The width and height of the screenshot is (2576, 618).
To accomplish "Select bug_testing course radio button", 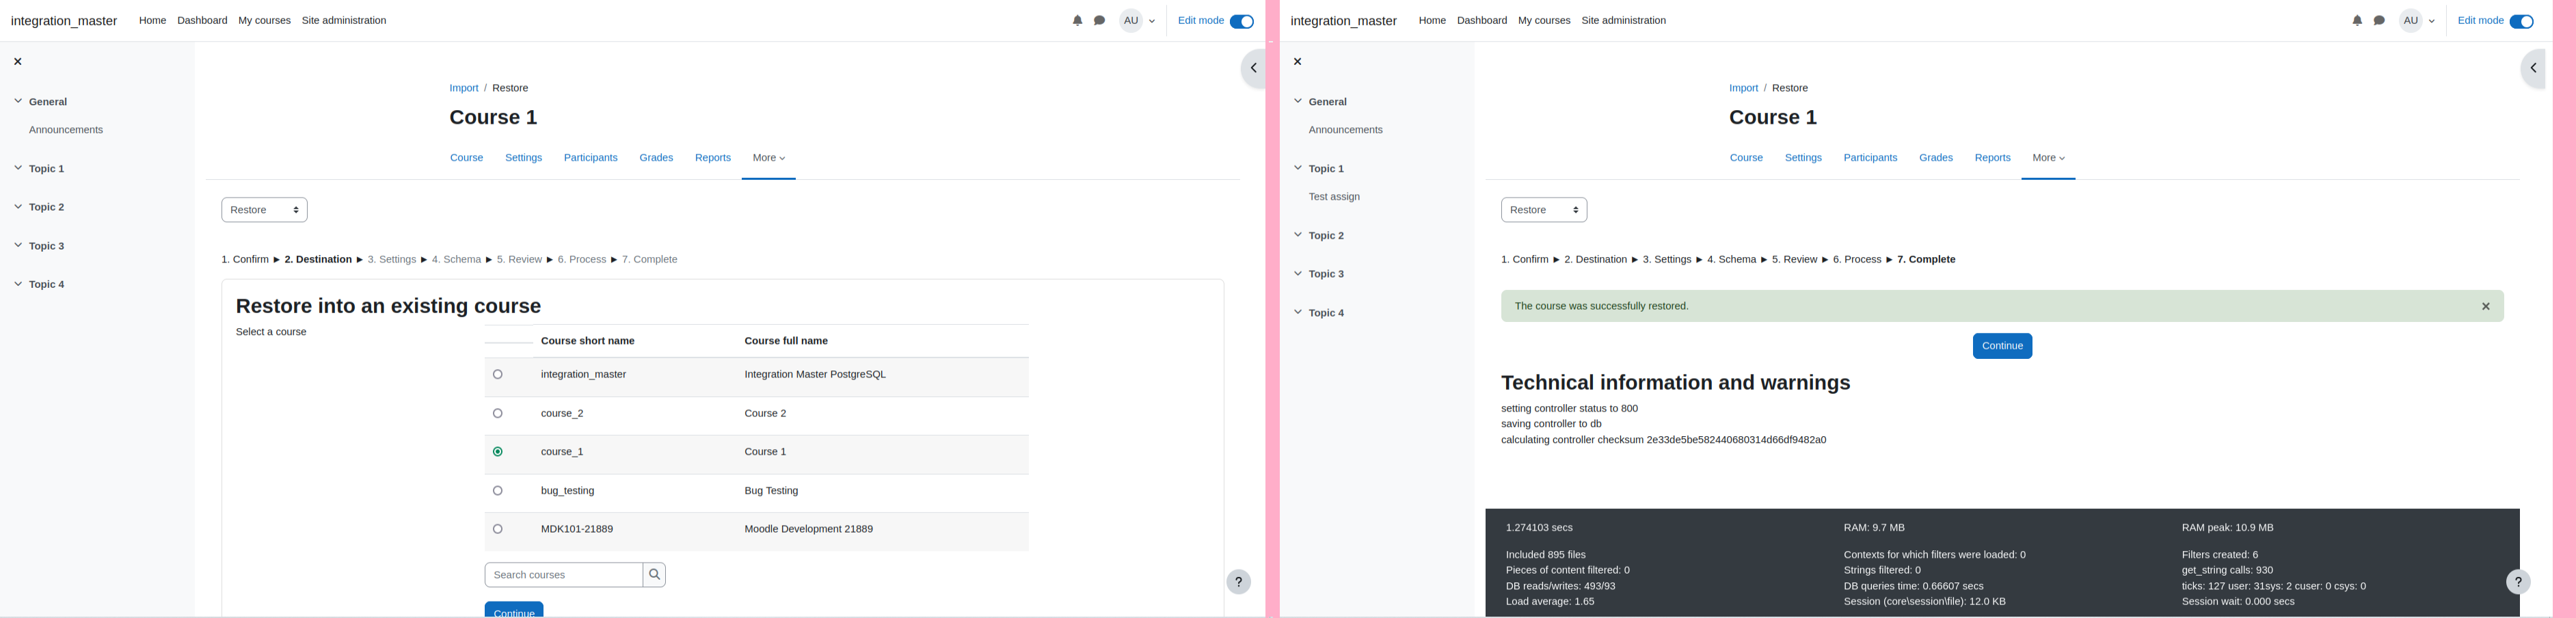I will [498, 491].
